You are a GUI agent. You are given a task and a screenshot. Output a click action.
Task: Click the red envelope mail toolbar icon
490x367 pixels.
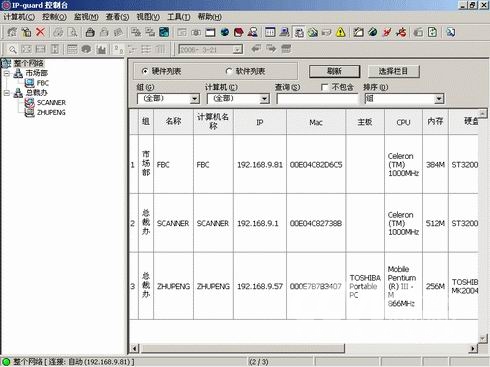click(239, 32)
